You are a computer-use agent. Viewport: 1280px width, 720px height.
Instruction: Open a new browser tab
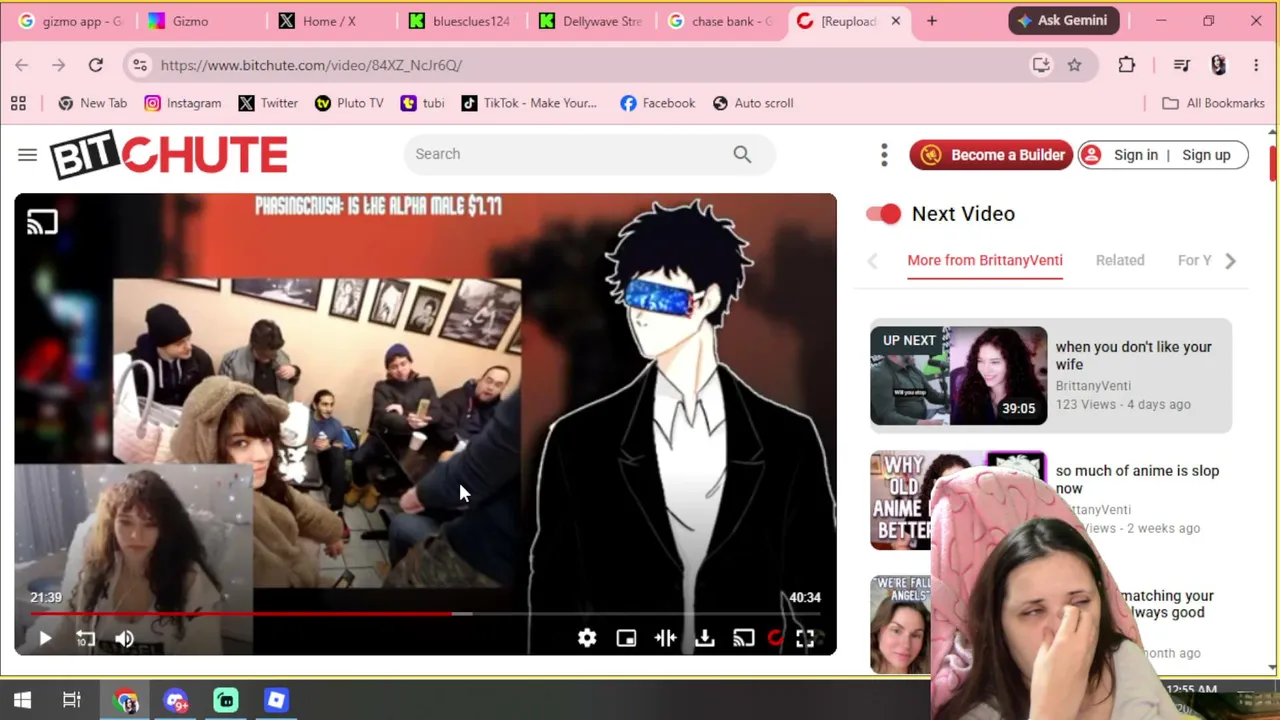[931, 21]
